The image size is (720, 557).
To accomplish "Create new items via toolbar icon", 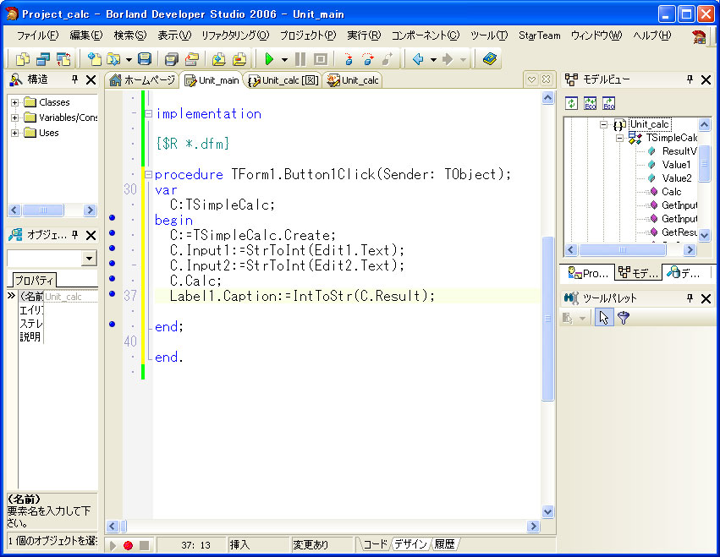I will click(94, 59).
